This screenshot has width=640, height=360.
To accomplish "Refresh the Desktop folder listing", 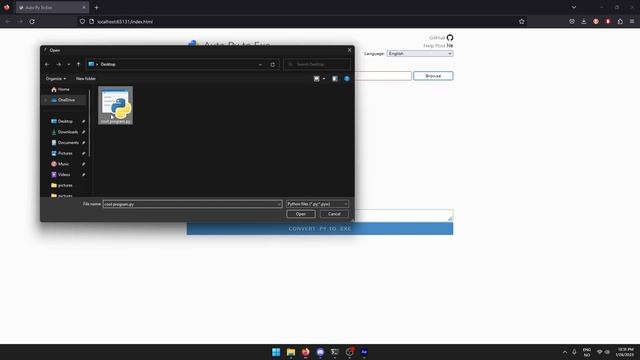I will click(273, 64).
